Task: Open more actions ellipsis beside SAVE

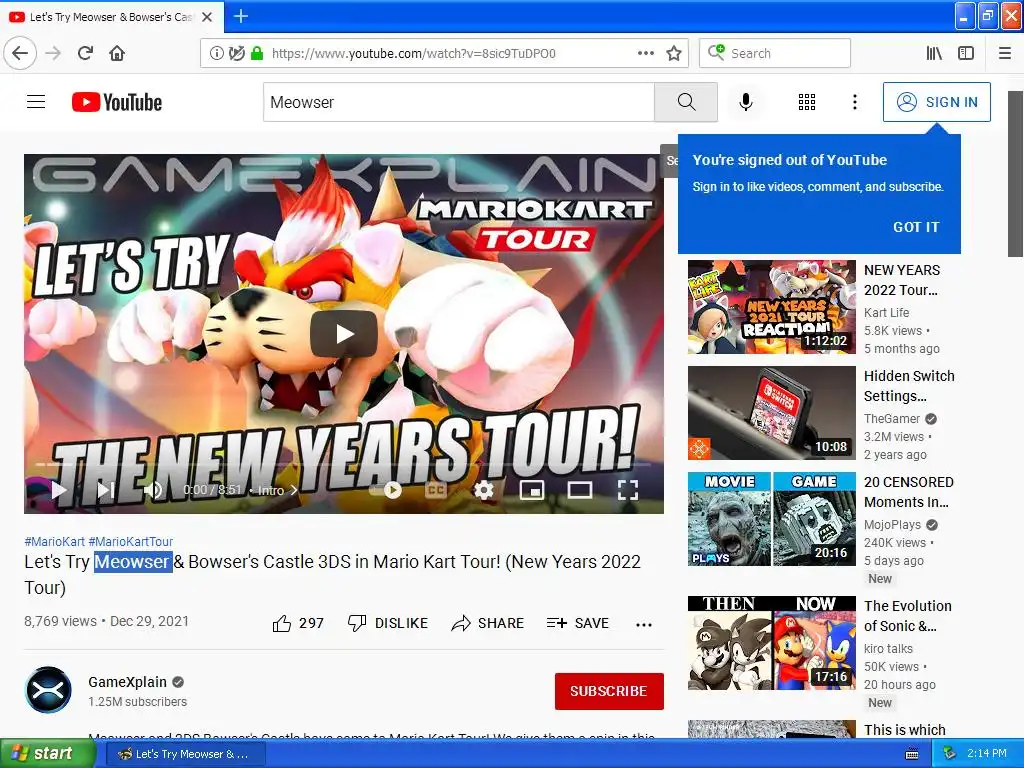Action: [x=644, y=624]
